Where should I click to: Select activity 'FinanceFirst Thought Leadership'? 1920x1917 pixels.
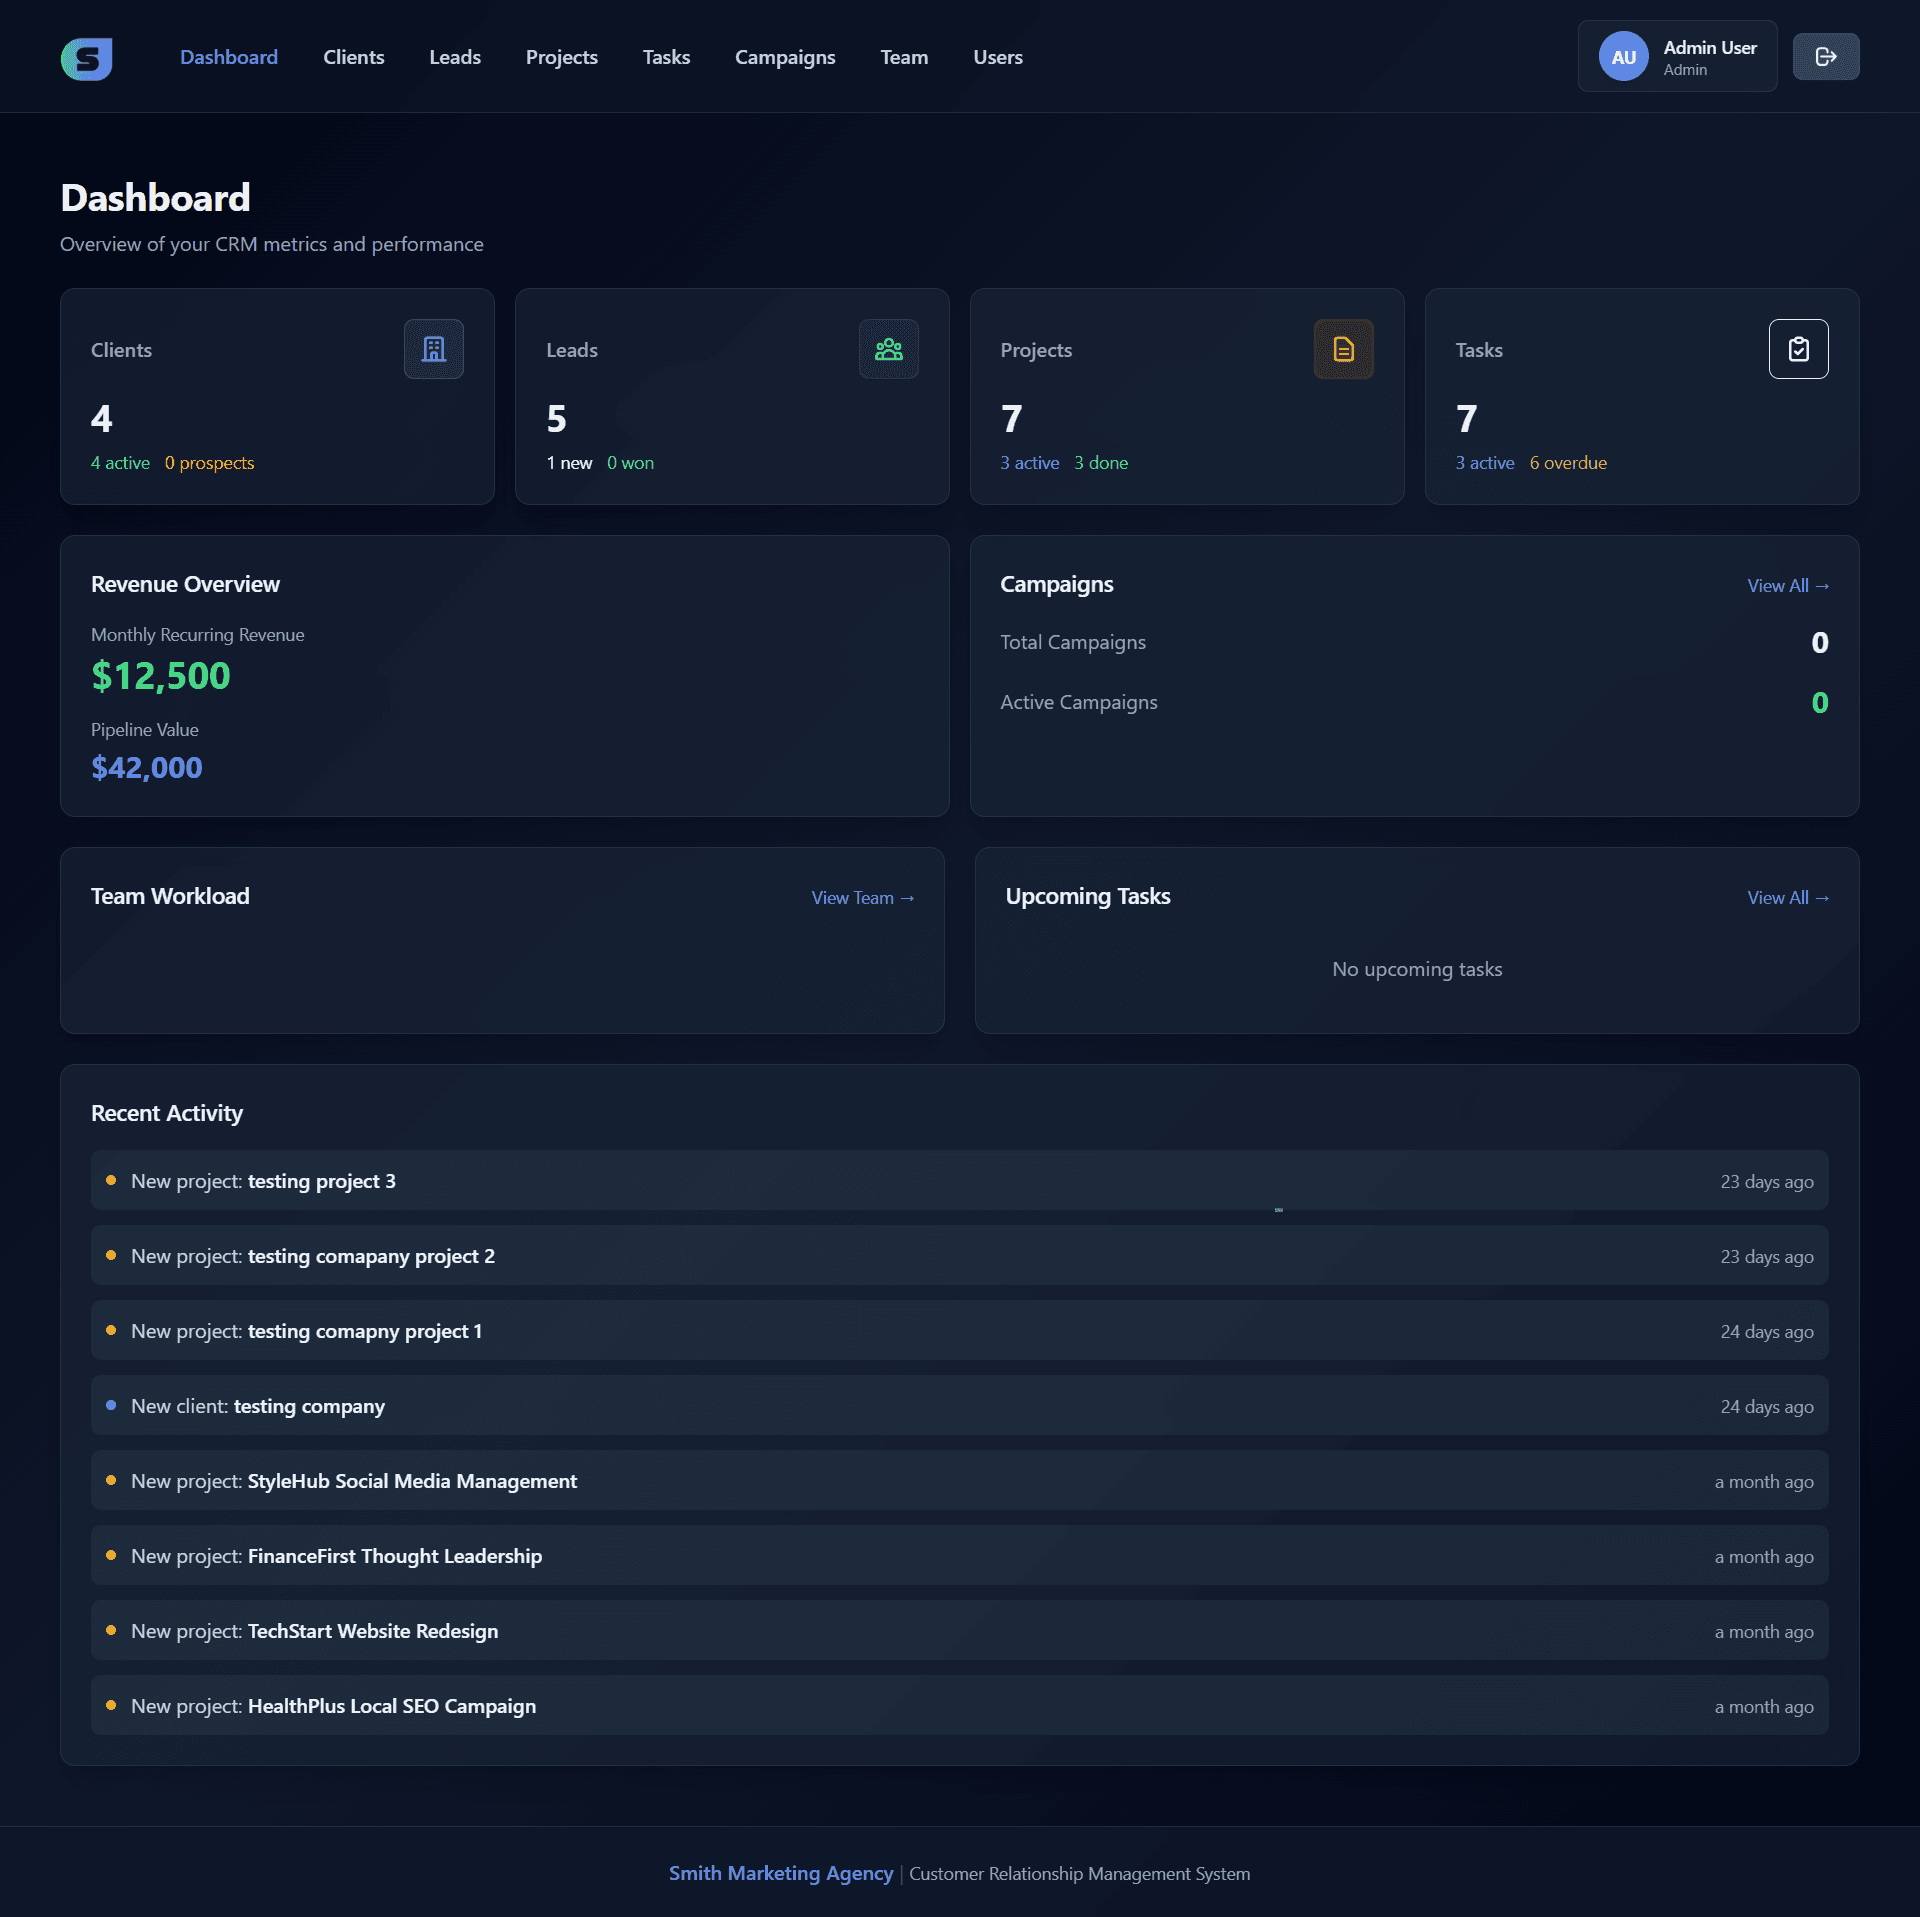click(x=959, y=1555)
